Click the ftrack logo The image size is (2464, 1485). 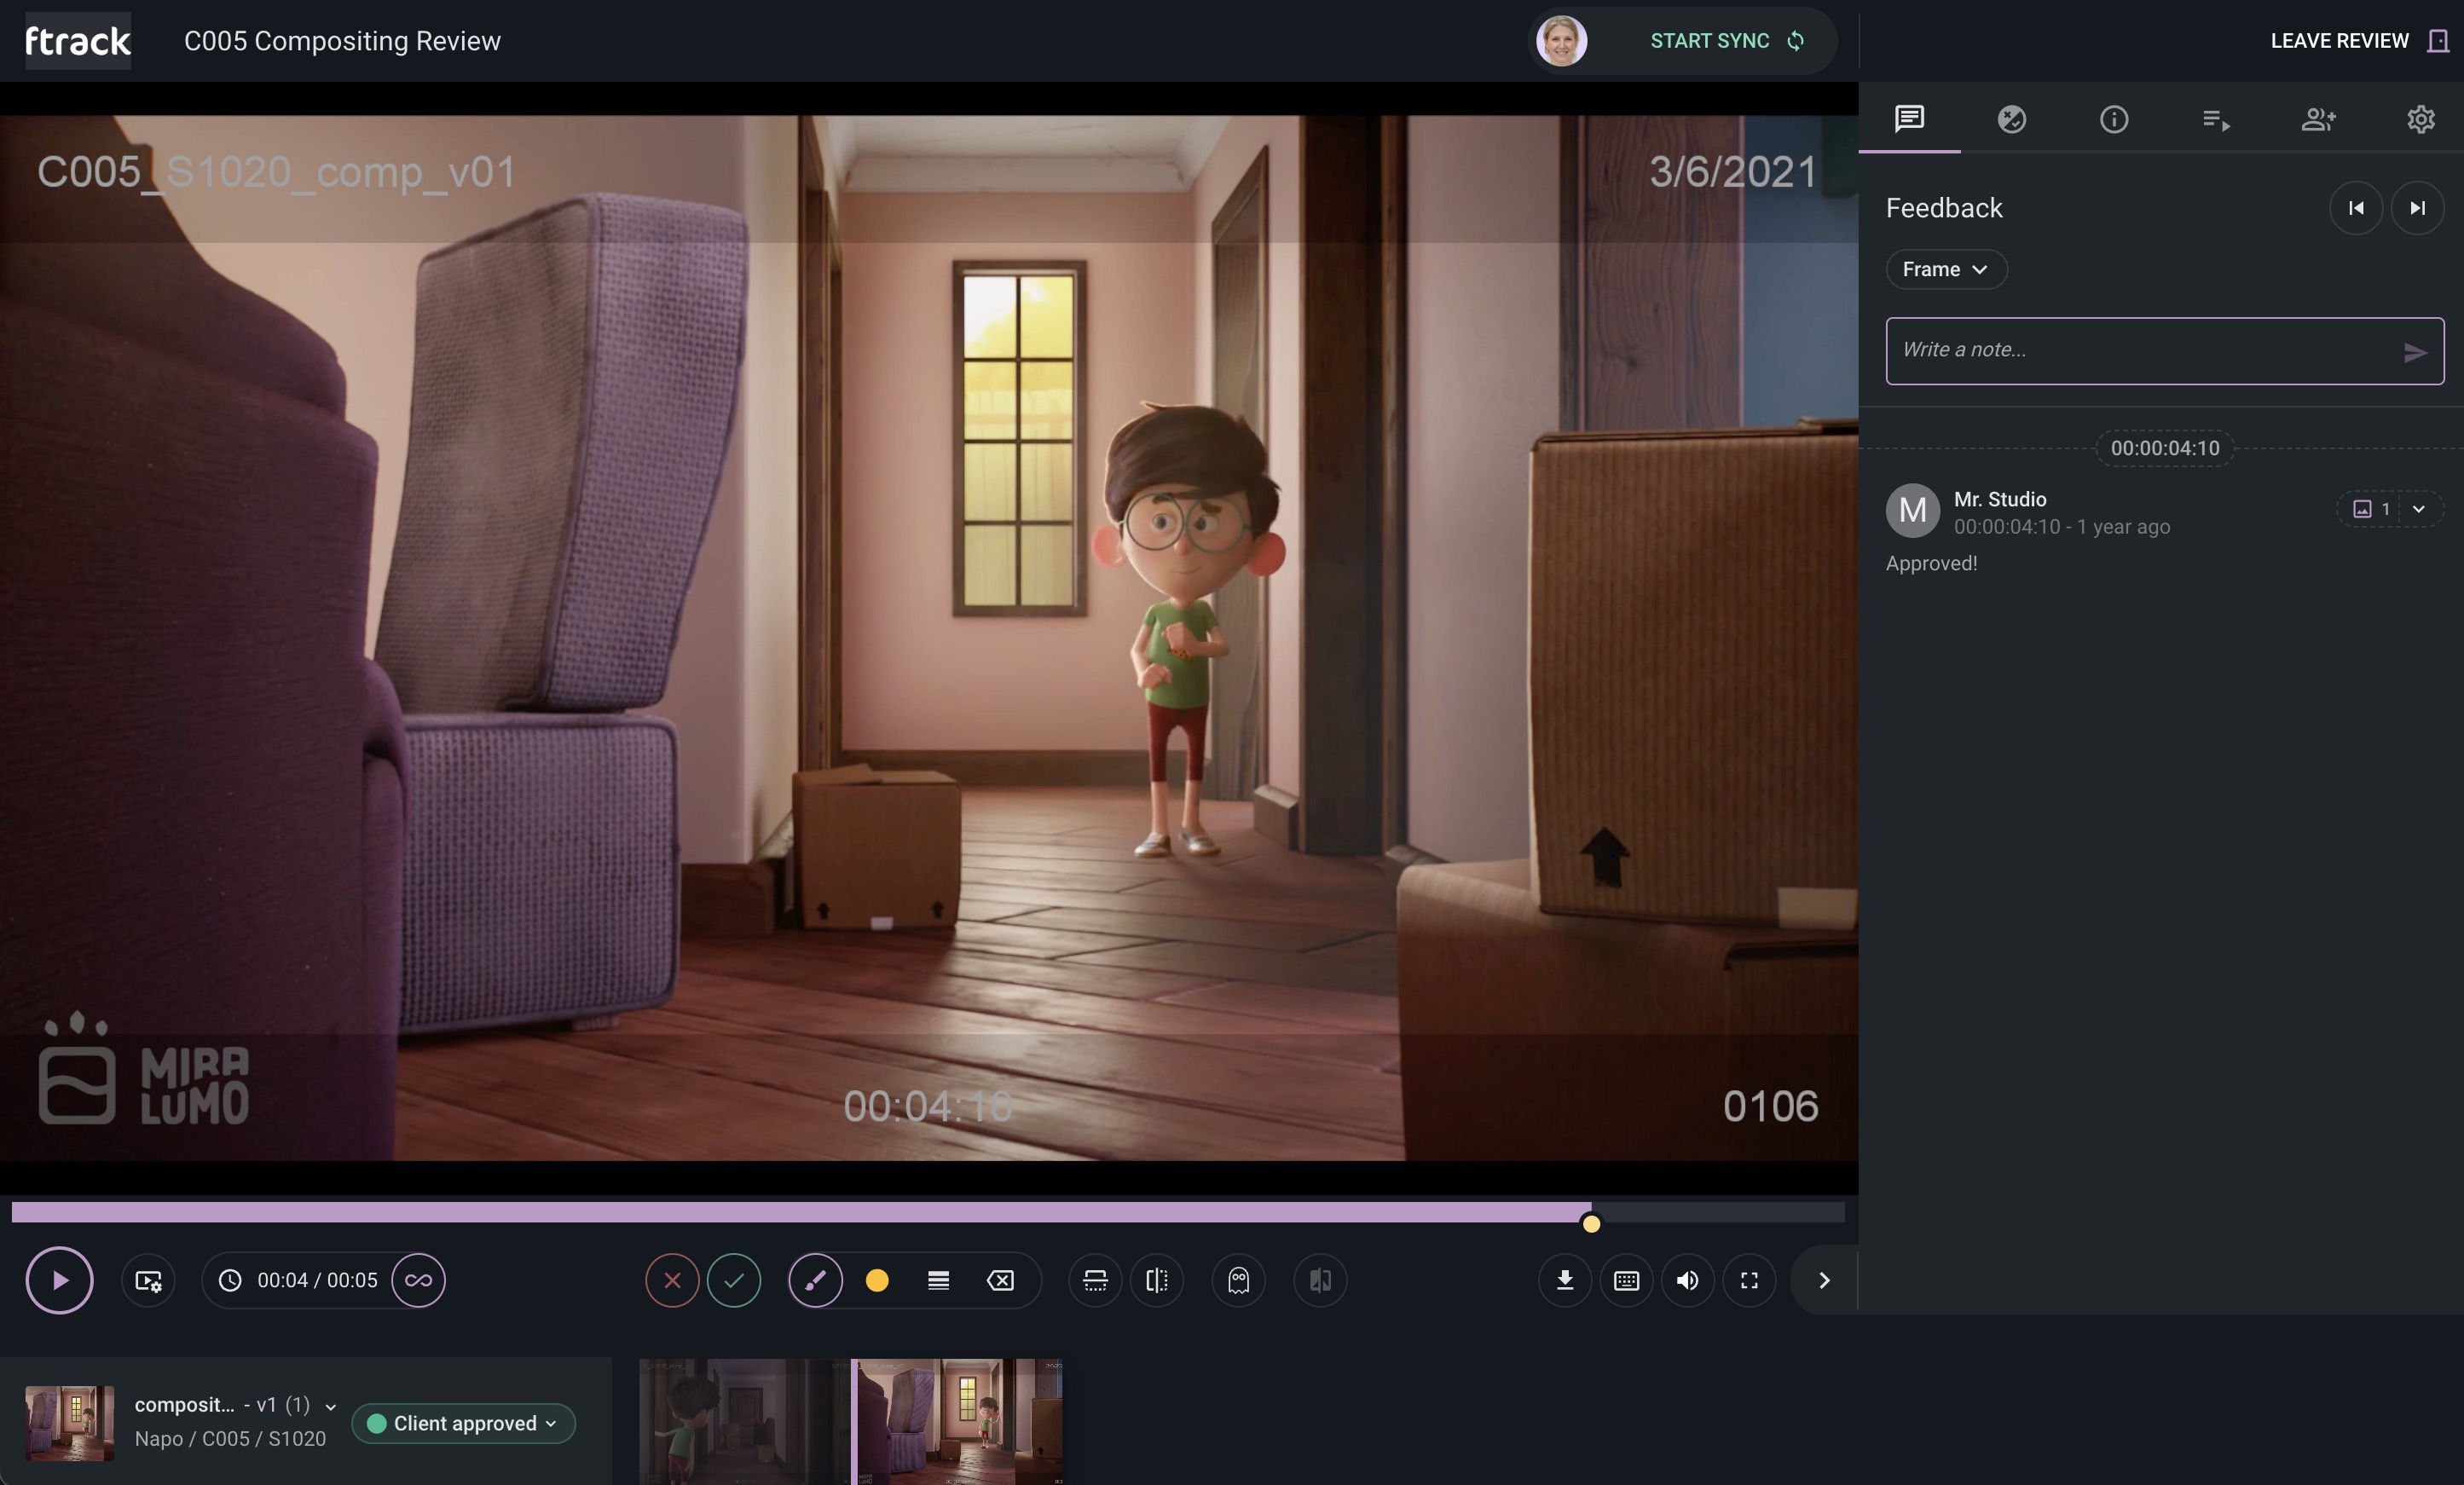click(x=78, y=41)
